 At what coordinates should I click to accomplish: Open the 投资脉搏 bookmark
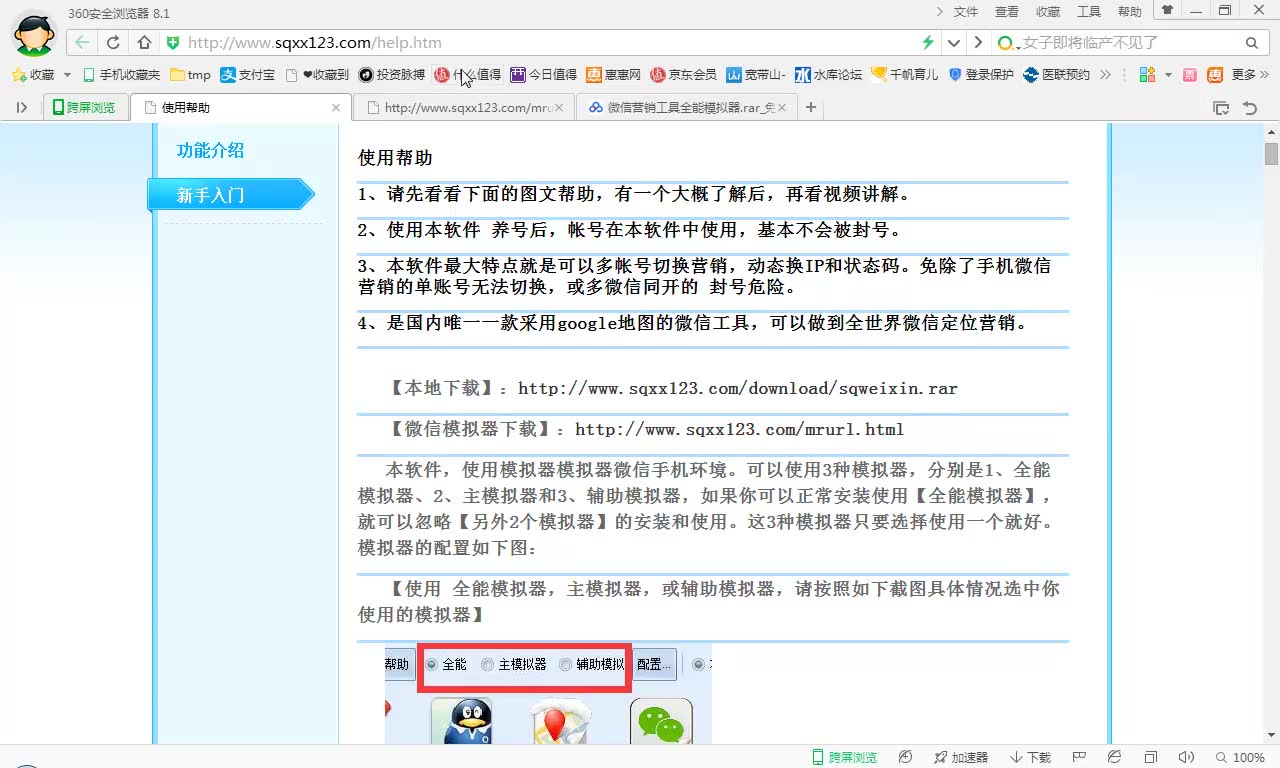coord(391,75)
